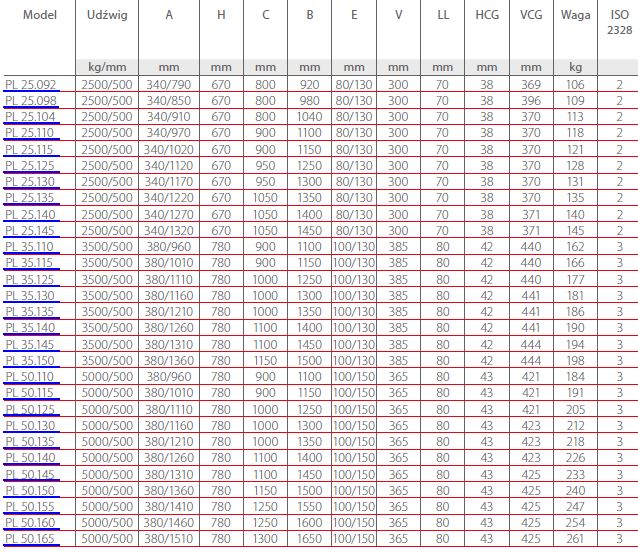This screenshot has width=638, height=553.
Task: Select 181 weight in PL 35.130 row
Action: coord(575,295)
